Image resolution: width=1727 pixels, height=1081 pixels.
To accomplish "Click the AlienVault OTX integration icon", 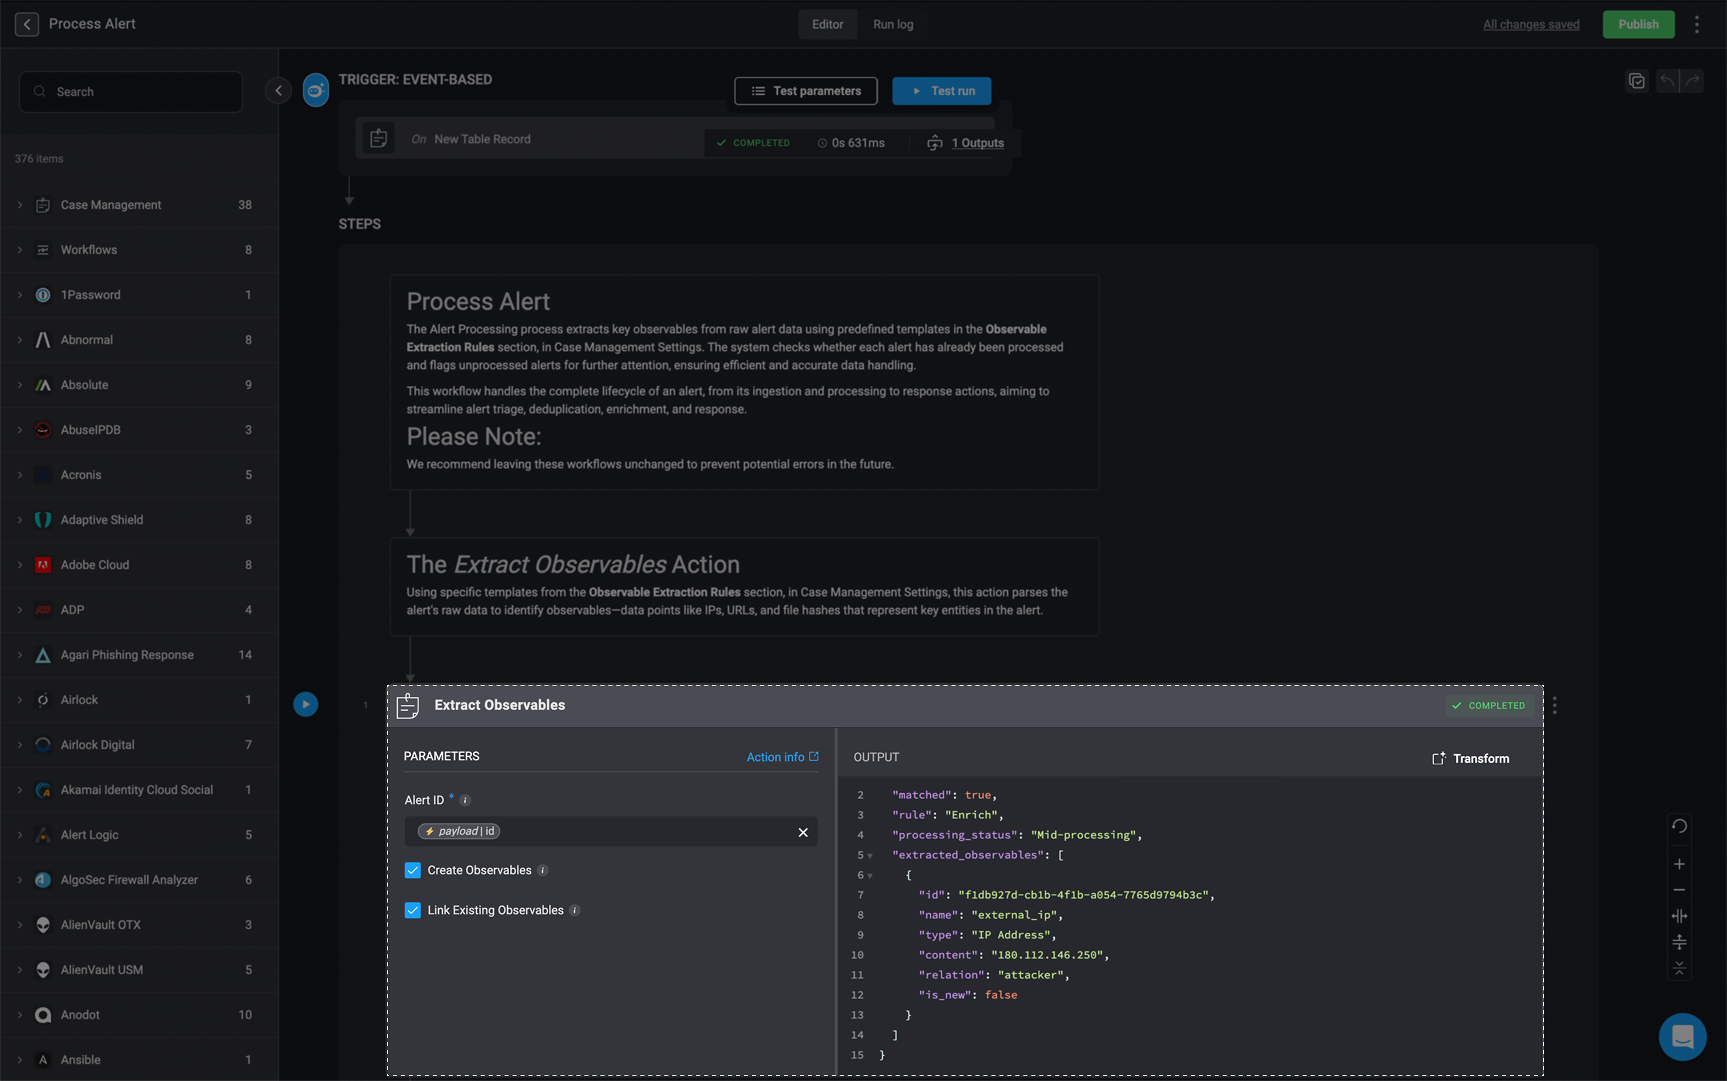I will click(x=43, y=925).
